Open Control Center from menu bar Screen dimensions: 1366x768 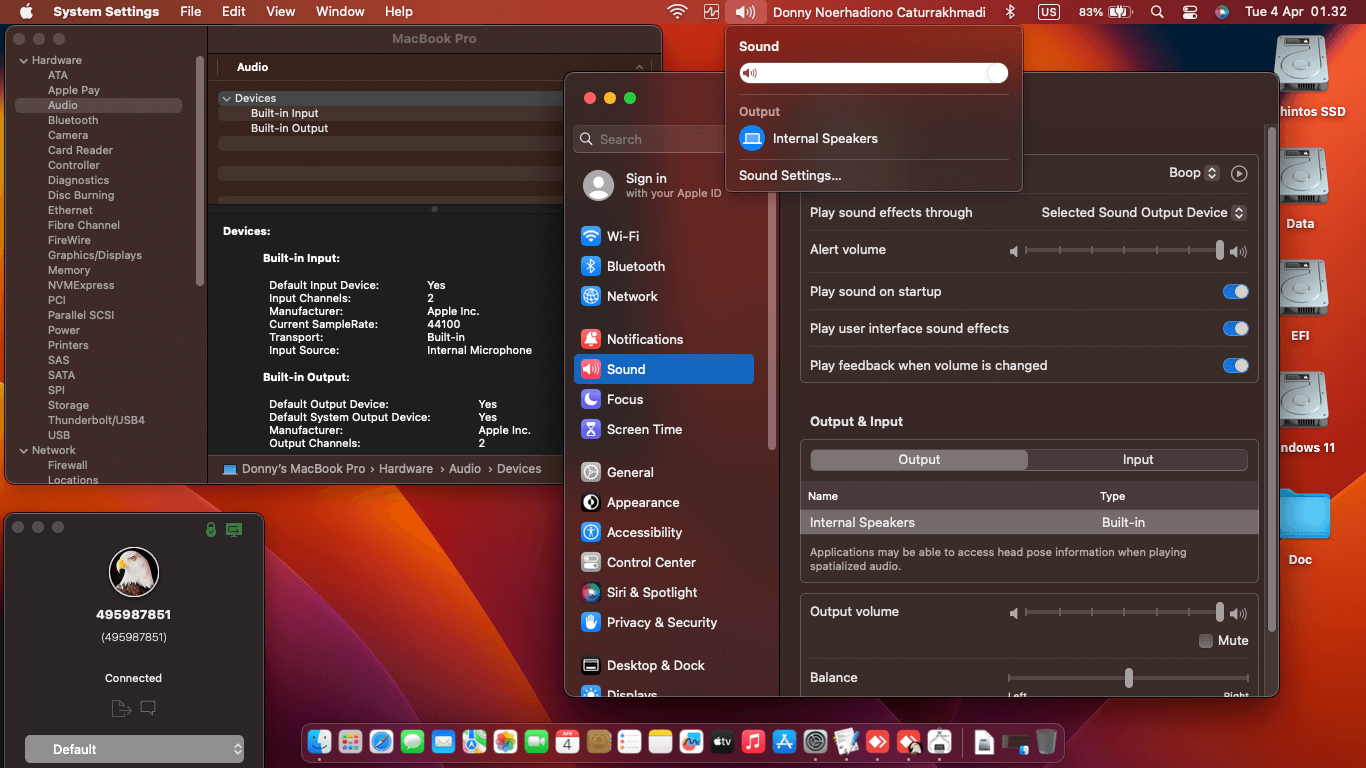click(1190, 12)
